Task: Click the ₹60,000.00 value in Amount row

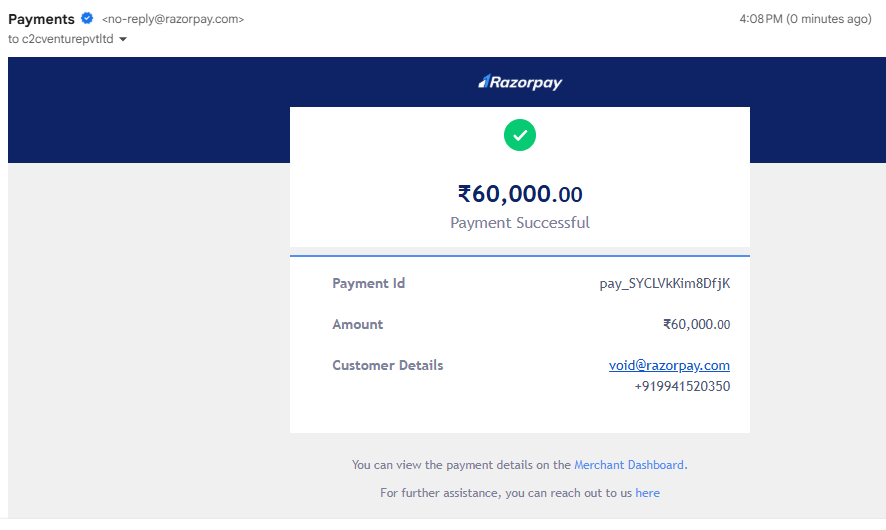Action: click(x=696, y=324)
